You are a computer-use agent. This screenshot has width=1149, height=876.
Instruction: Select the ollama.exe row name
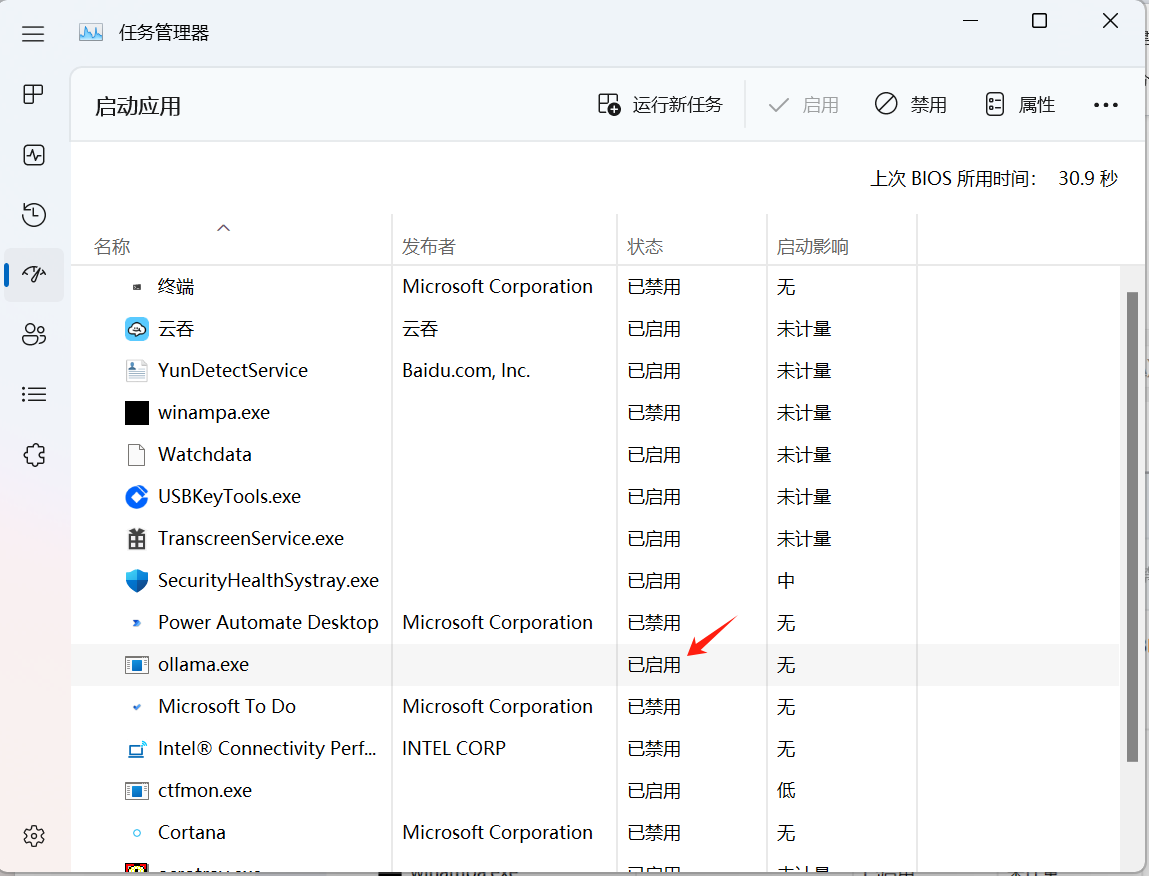point(204,665)
